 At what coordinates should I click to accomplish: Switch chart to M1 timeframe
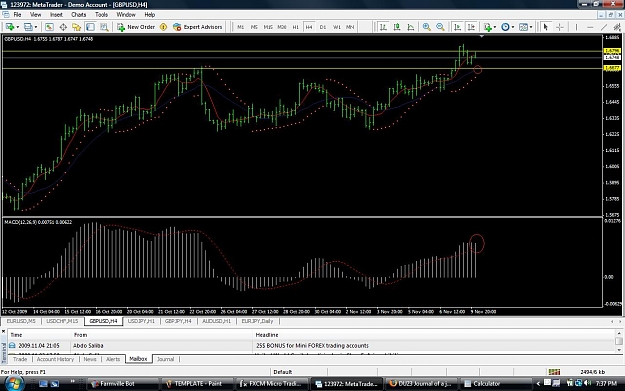[x=240, y=27]
